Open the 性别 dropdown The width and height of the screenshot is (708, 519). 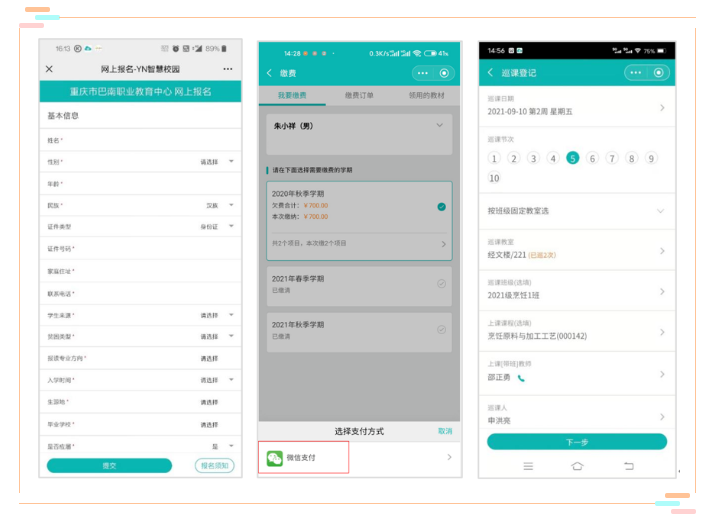click(231, 161)
